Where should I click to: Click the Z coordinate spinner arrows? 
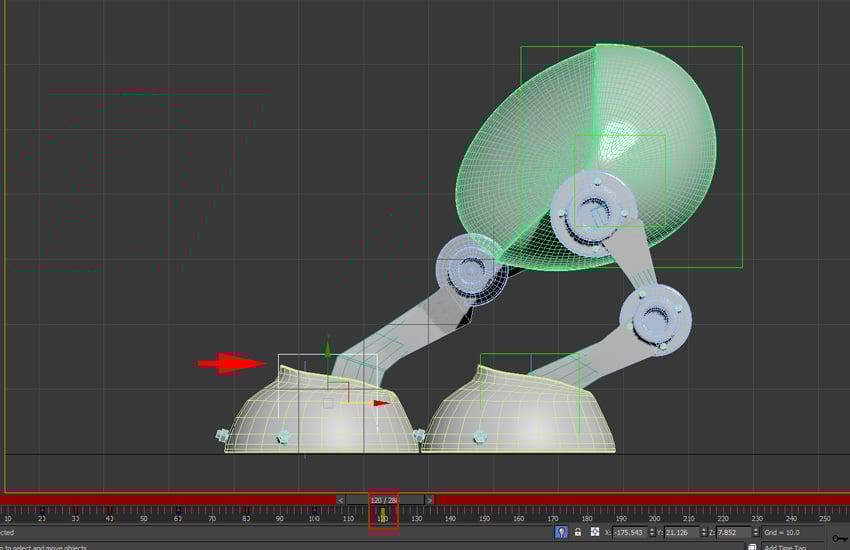click(756, 533)
